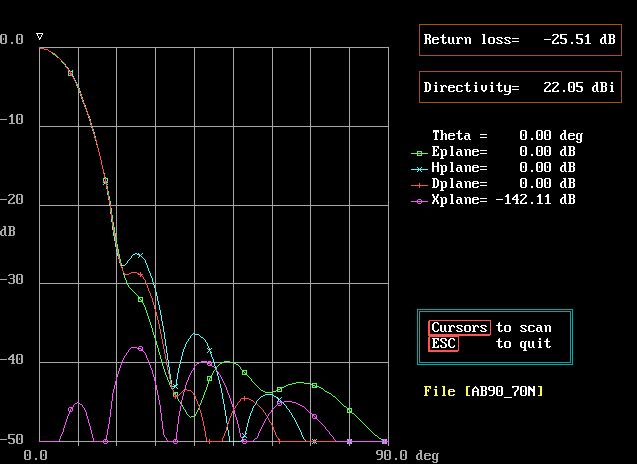The height and width of the screenshot is (464, 637).
Task: Click the -50 y-axis label
Action: pos(12,440)
